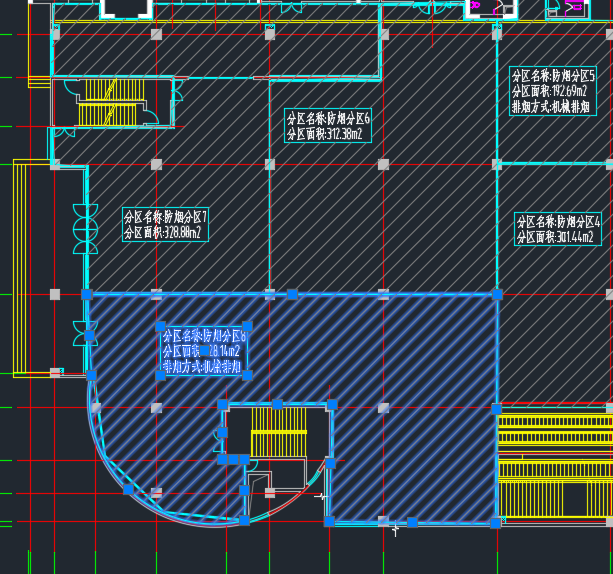Viewport: 613px width, 574px height.
Task: Grab the top-right corner grip of selected zone
Action: [x=497, y=294]
